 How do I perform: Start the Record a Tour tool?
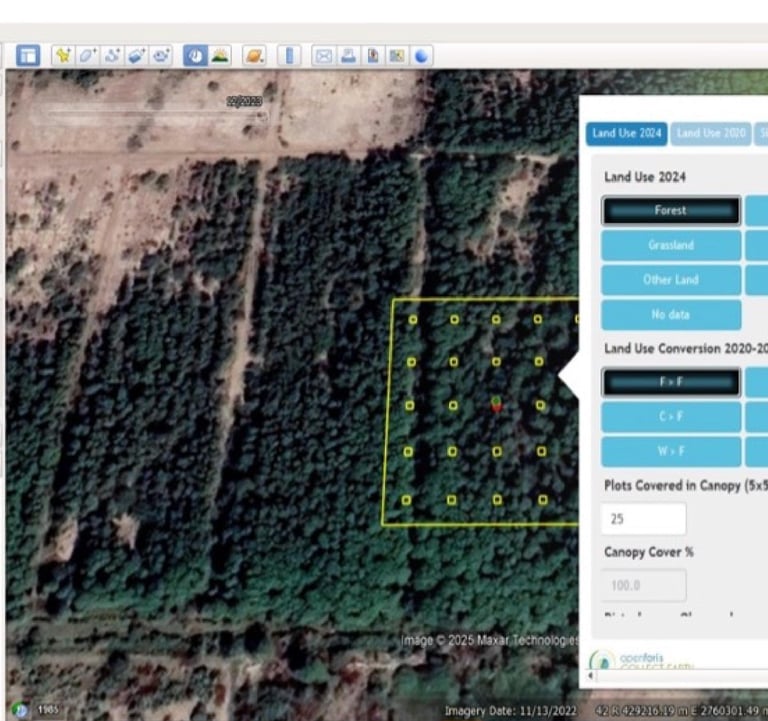(161, 55)
